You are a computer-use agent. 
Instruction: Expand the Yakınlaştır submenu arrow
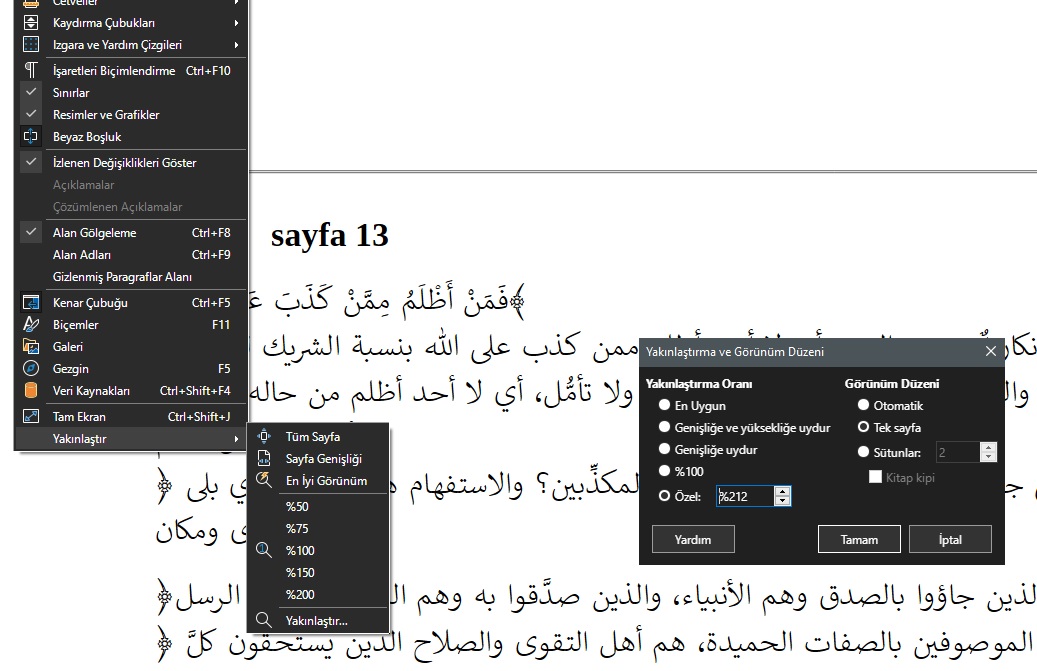(x=236, y=438)
